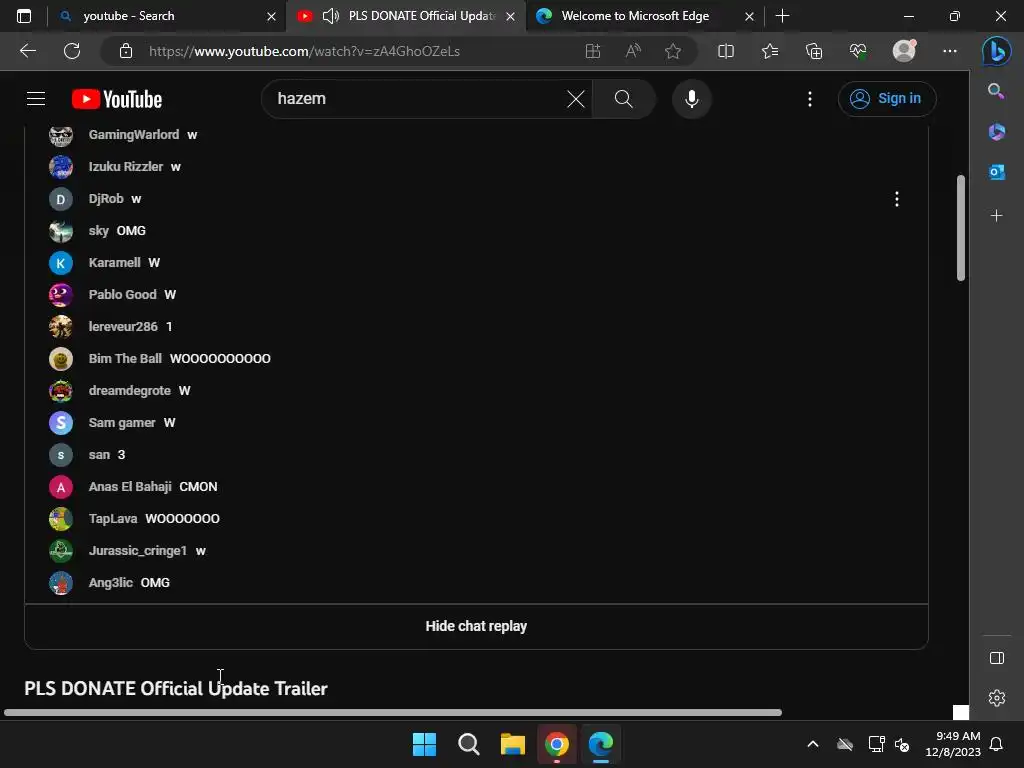
Task: Open YouTube settings three-dot menu
Action: pos(810,99)
